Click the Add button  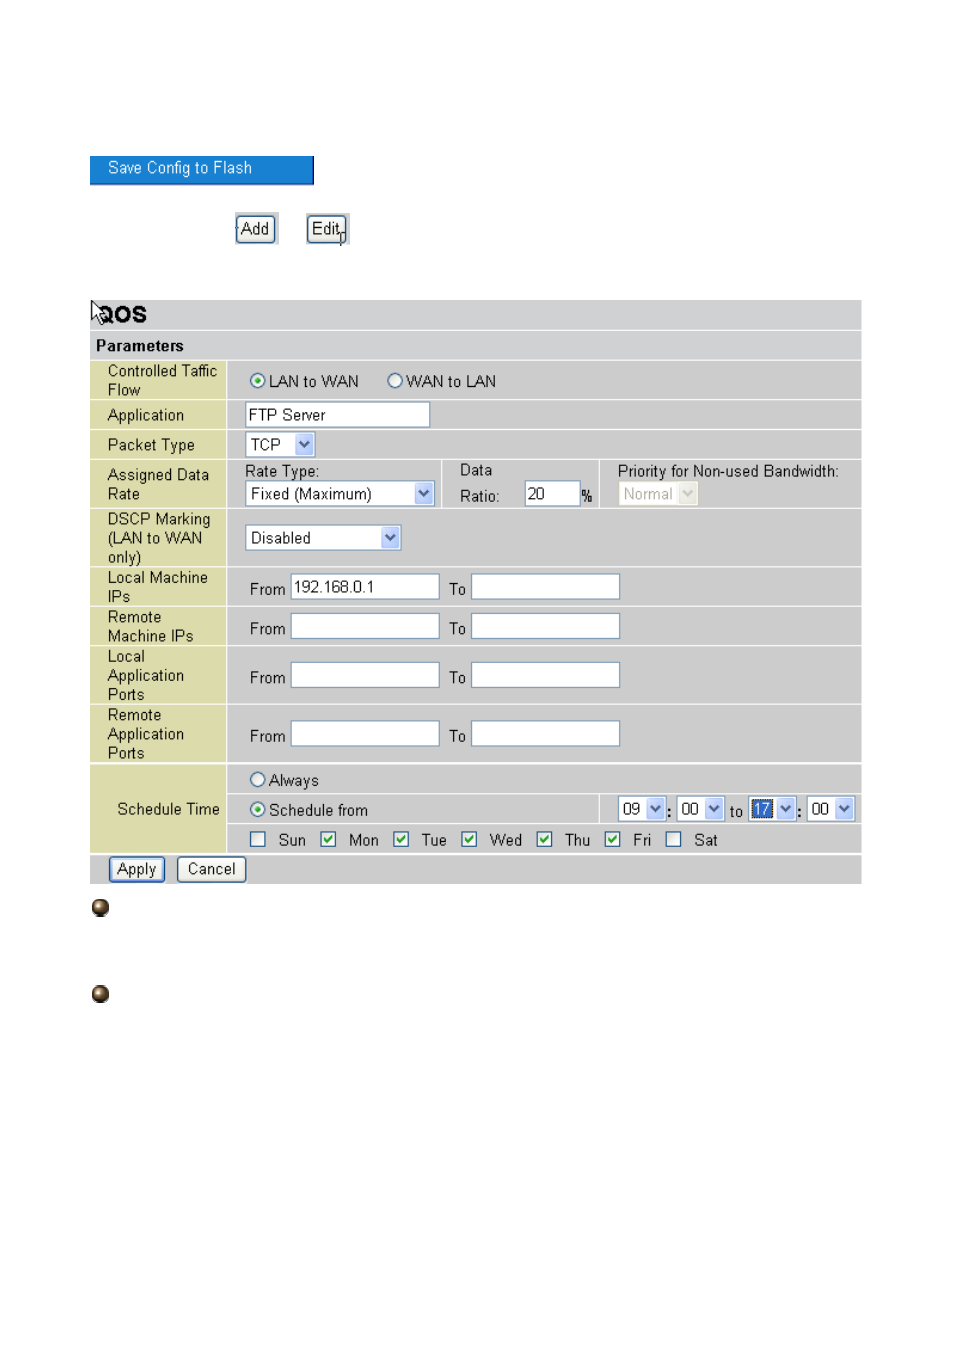256,229
